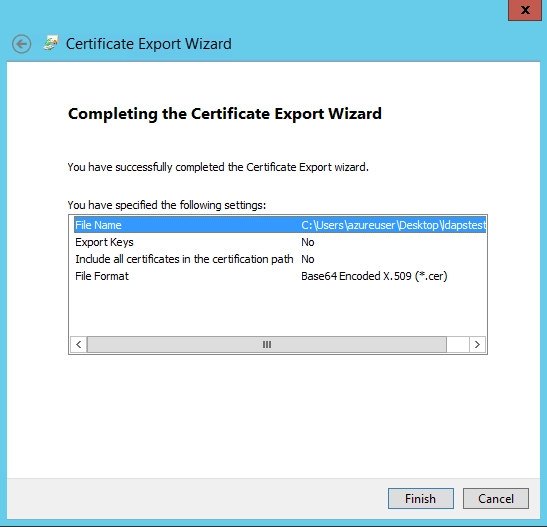Click Base64 Encoded X.509 (*.cer) value
This screenshot has width=547, height=527.
(x=374, y=276)
